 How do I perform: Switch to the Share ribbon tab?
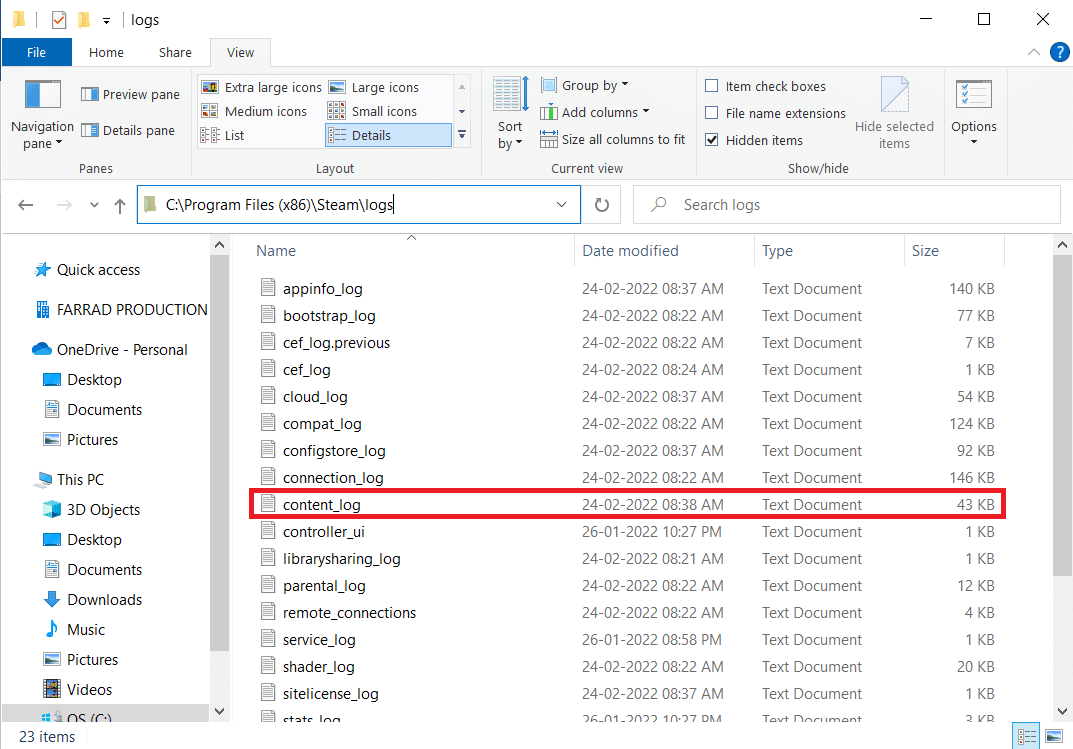175,52
